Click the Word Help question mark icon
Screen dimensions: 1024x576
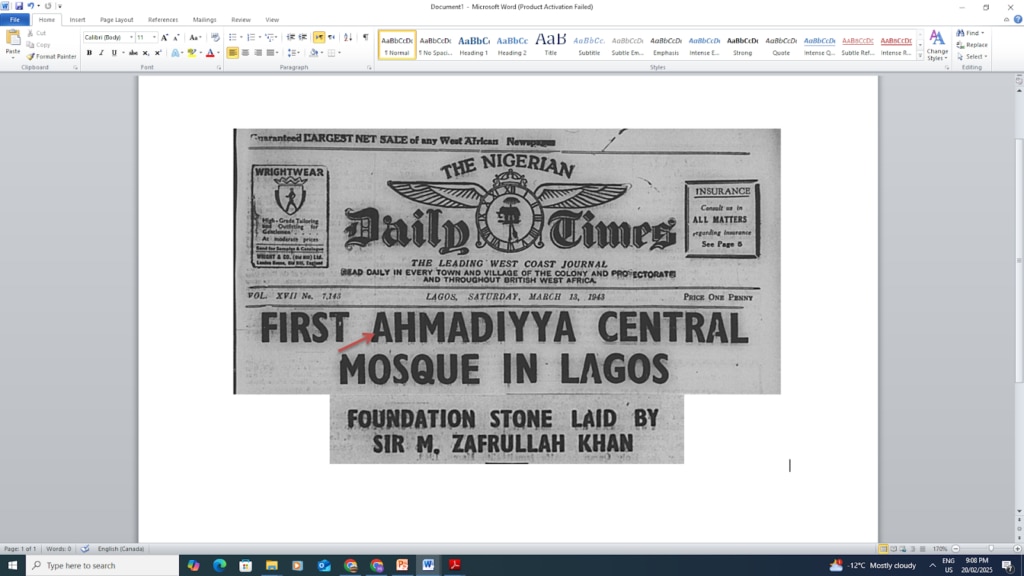point(1017,20)
